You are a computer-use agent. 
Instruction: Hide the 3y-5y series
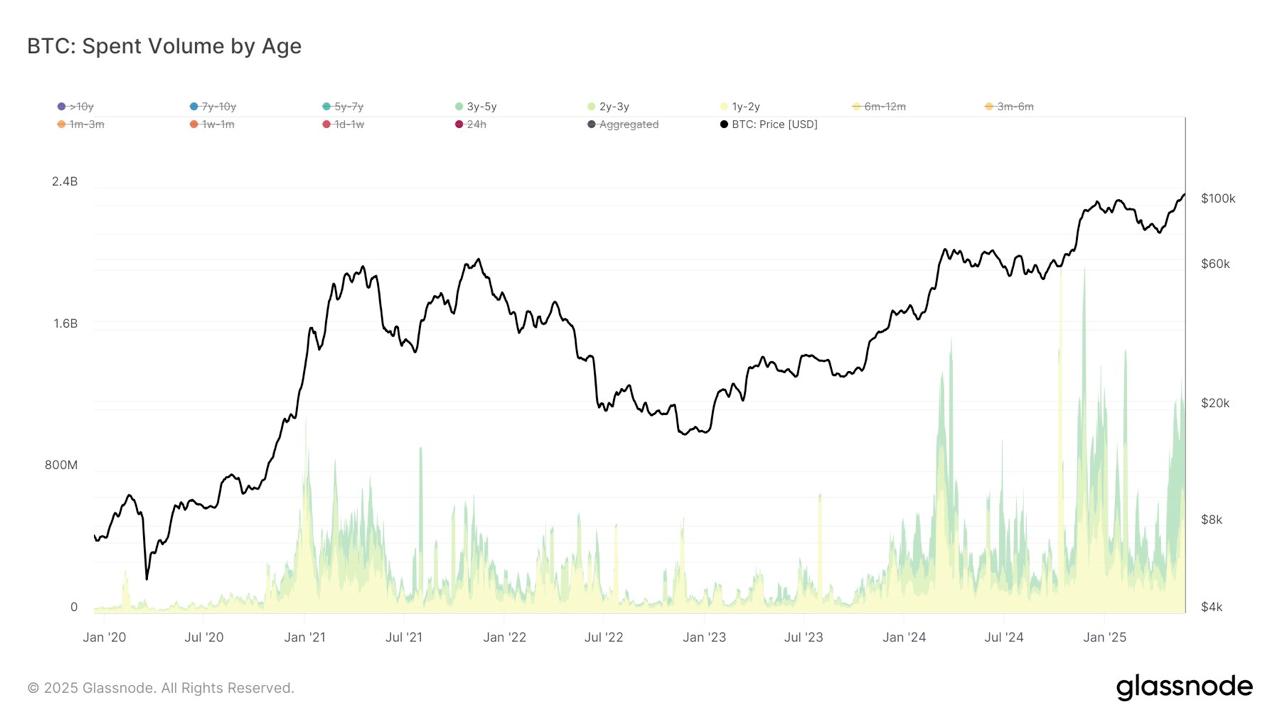pyautogui.click(x=476, y=106)
